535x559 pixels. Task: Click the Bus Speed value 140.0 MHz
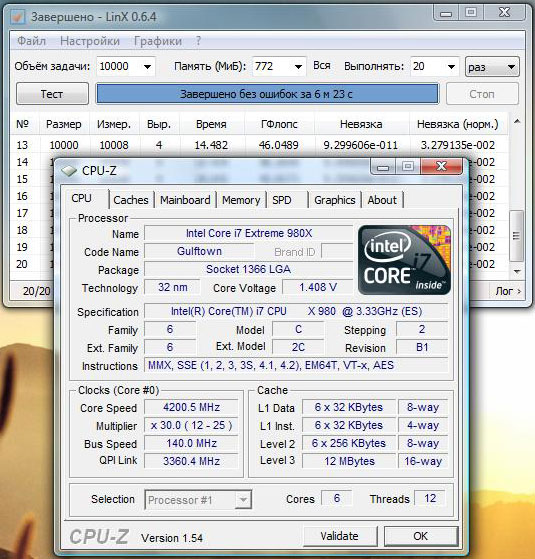coord(191,443)
